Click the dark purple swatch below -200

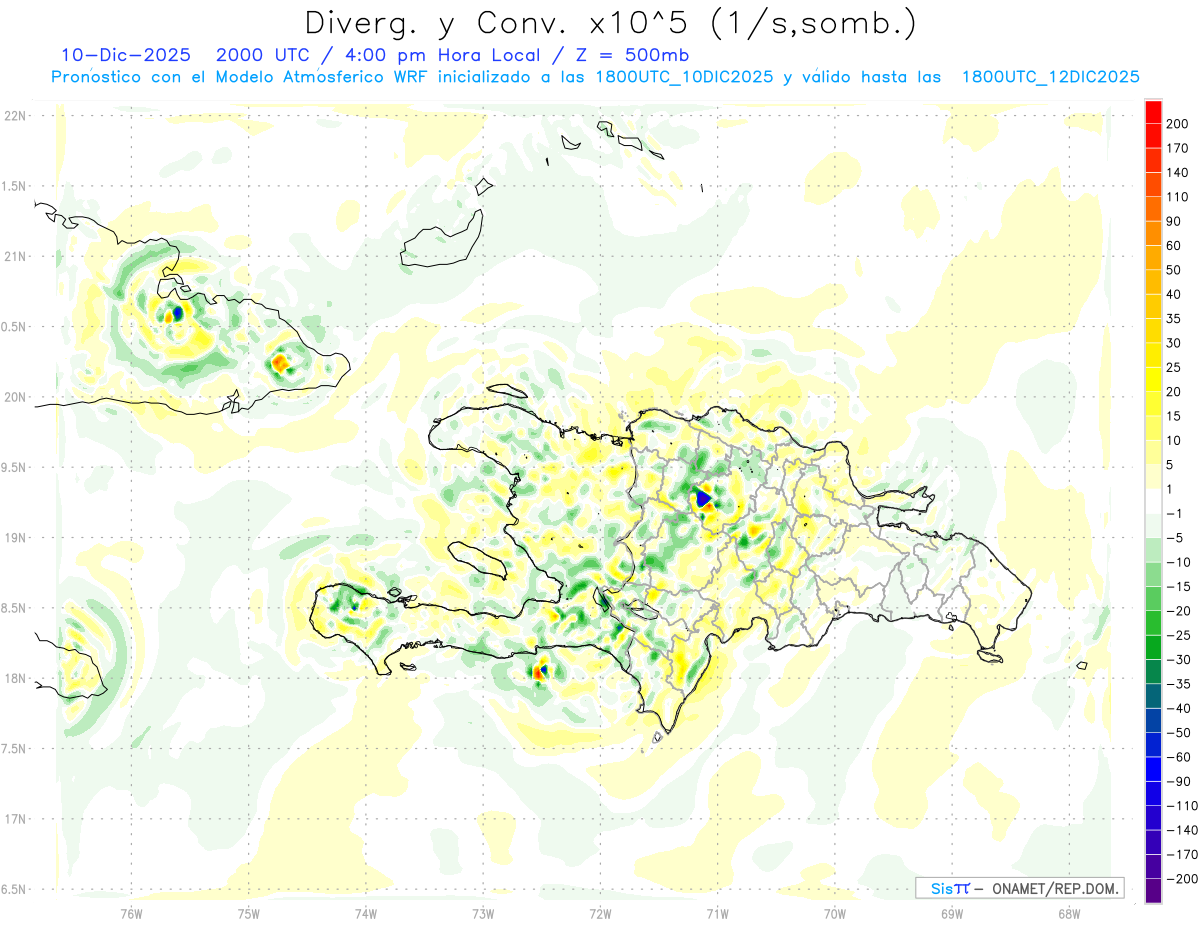click(x=1153, y=891)
